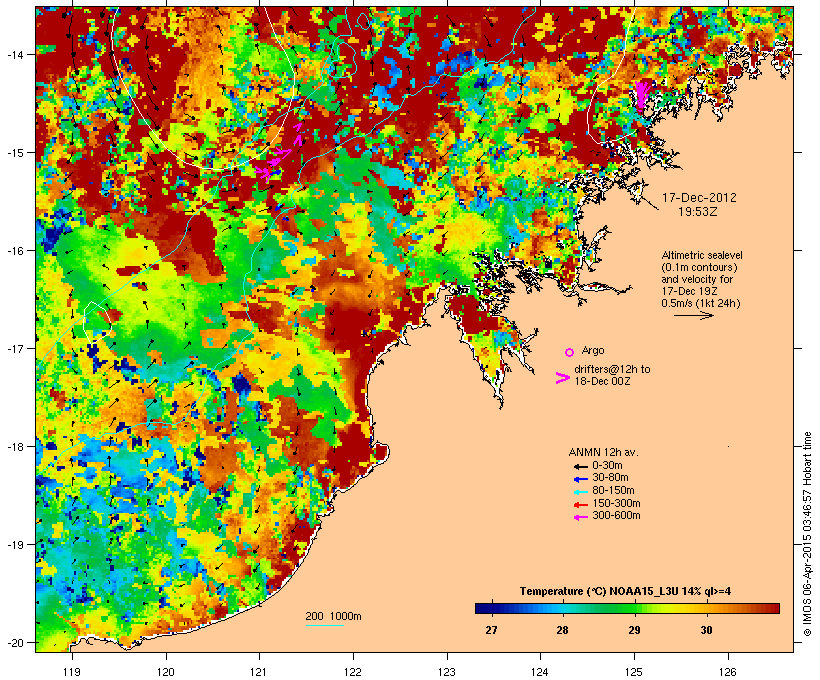Click the 300-600m depth label

point(616,516)
